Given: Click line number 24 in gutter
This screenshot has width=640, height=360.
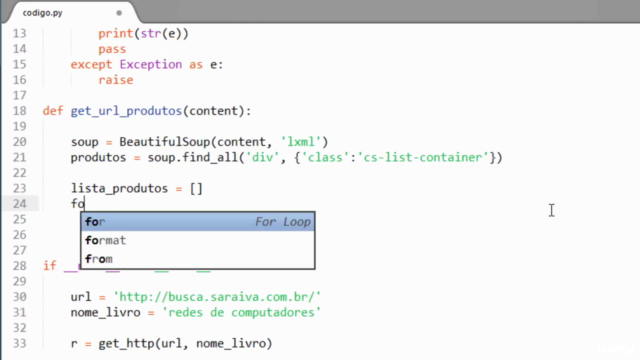Looking at the screenshot, I should (x=19, y=204).
